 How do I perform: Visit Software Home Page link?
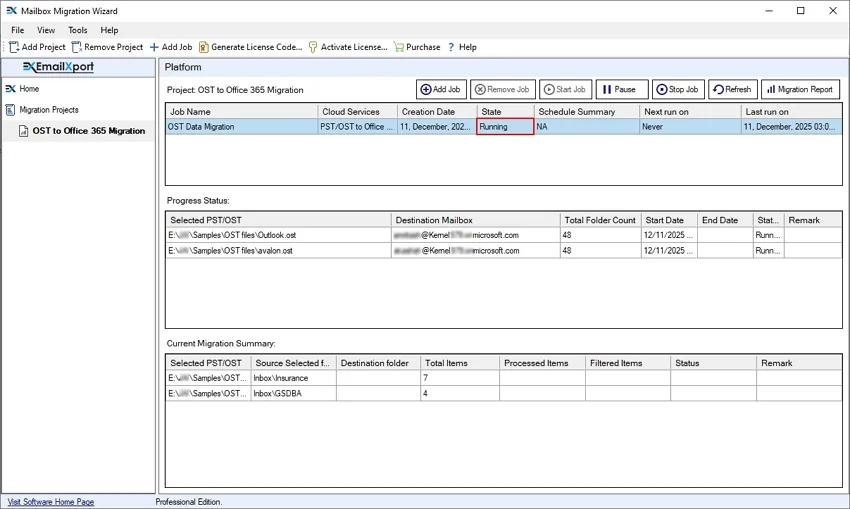coord(51,502)
